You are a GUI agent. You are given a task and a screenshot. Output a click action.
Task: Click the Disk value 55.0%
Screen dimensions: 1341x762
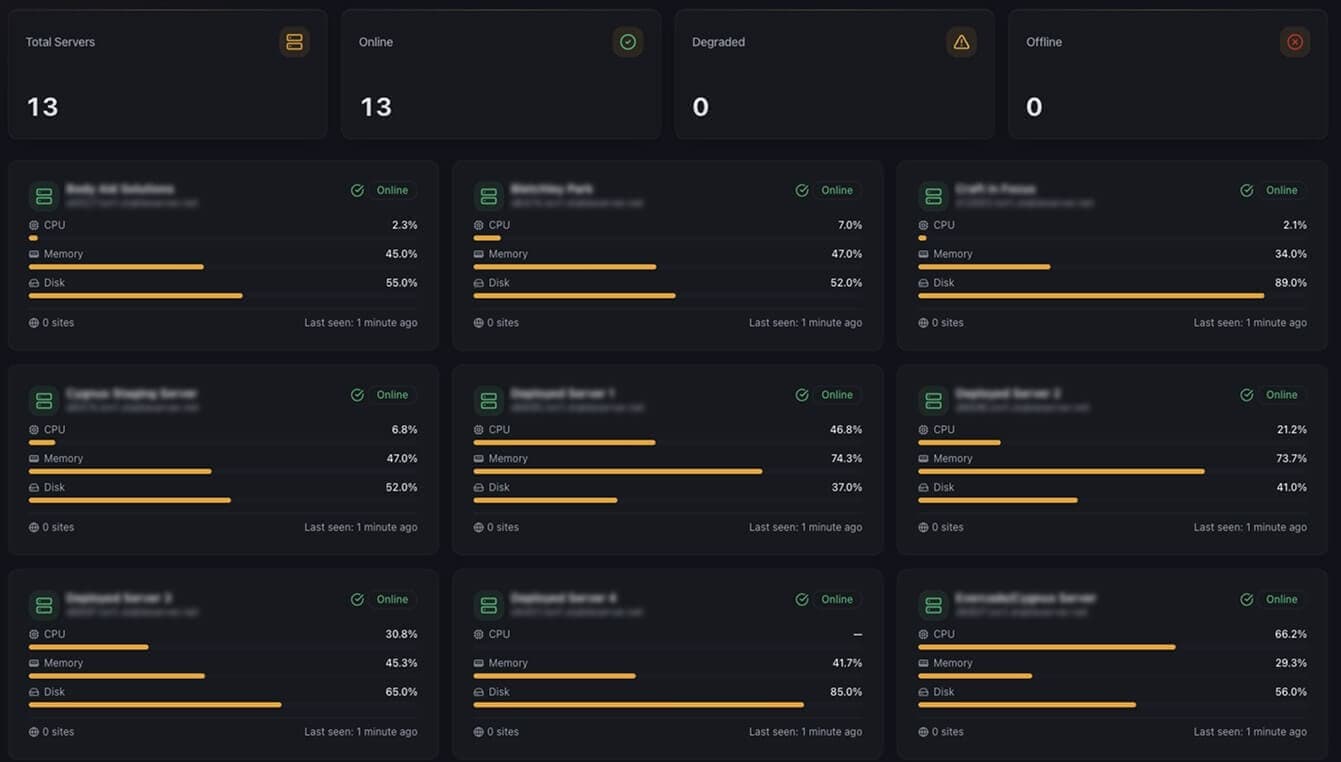coord(401,283)
